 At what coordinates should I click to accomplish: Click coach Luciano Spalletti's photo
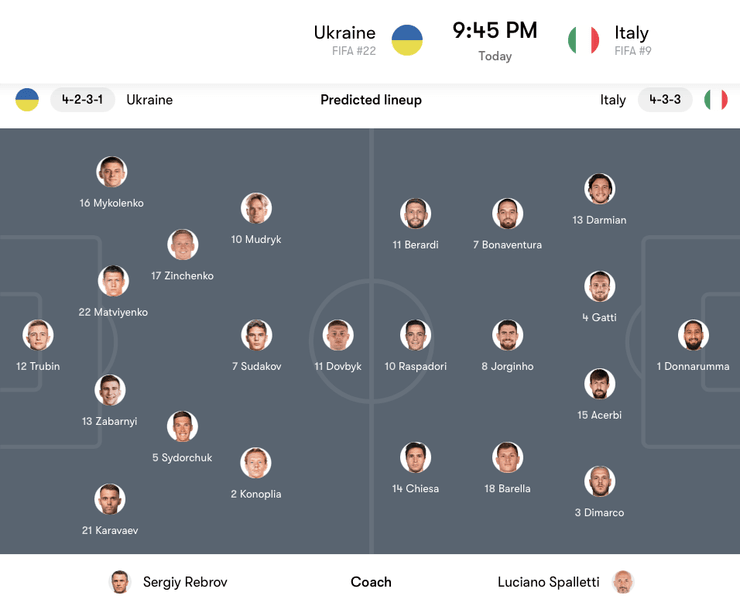(x=622, y=582)
